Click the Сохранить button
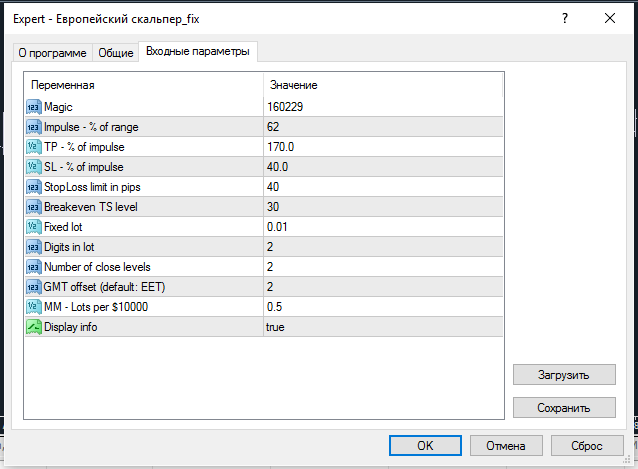The image size is (638, 469). (564, 408)
